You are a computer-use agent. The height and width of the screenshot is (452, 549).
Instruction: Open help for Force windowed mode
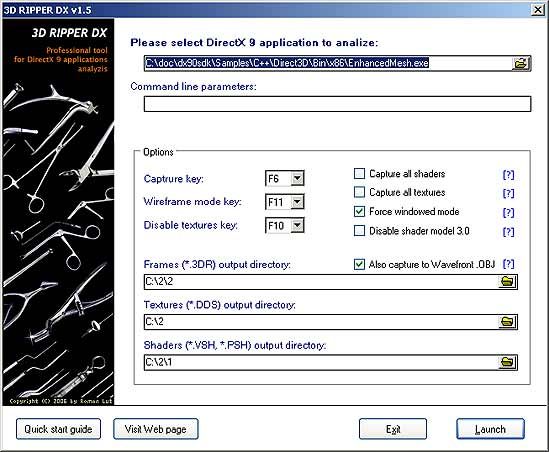(x=508, y=213)
